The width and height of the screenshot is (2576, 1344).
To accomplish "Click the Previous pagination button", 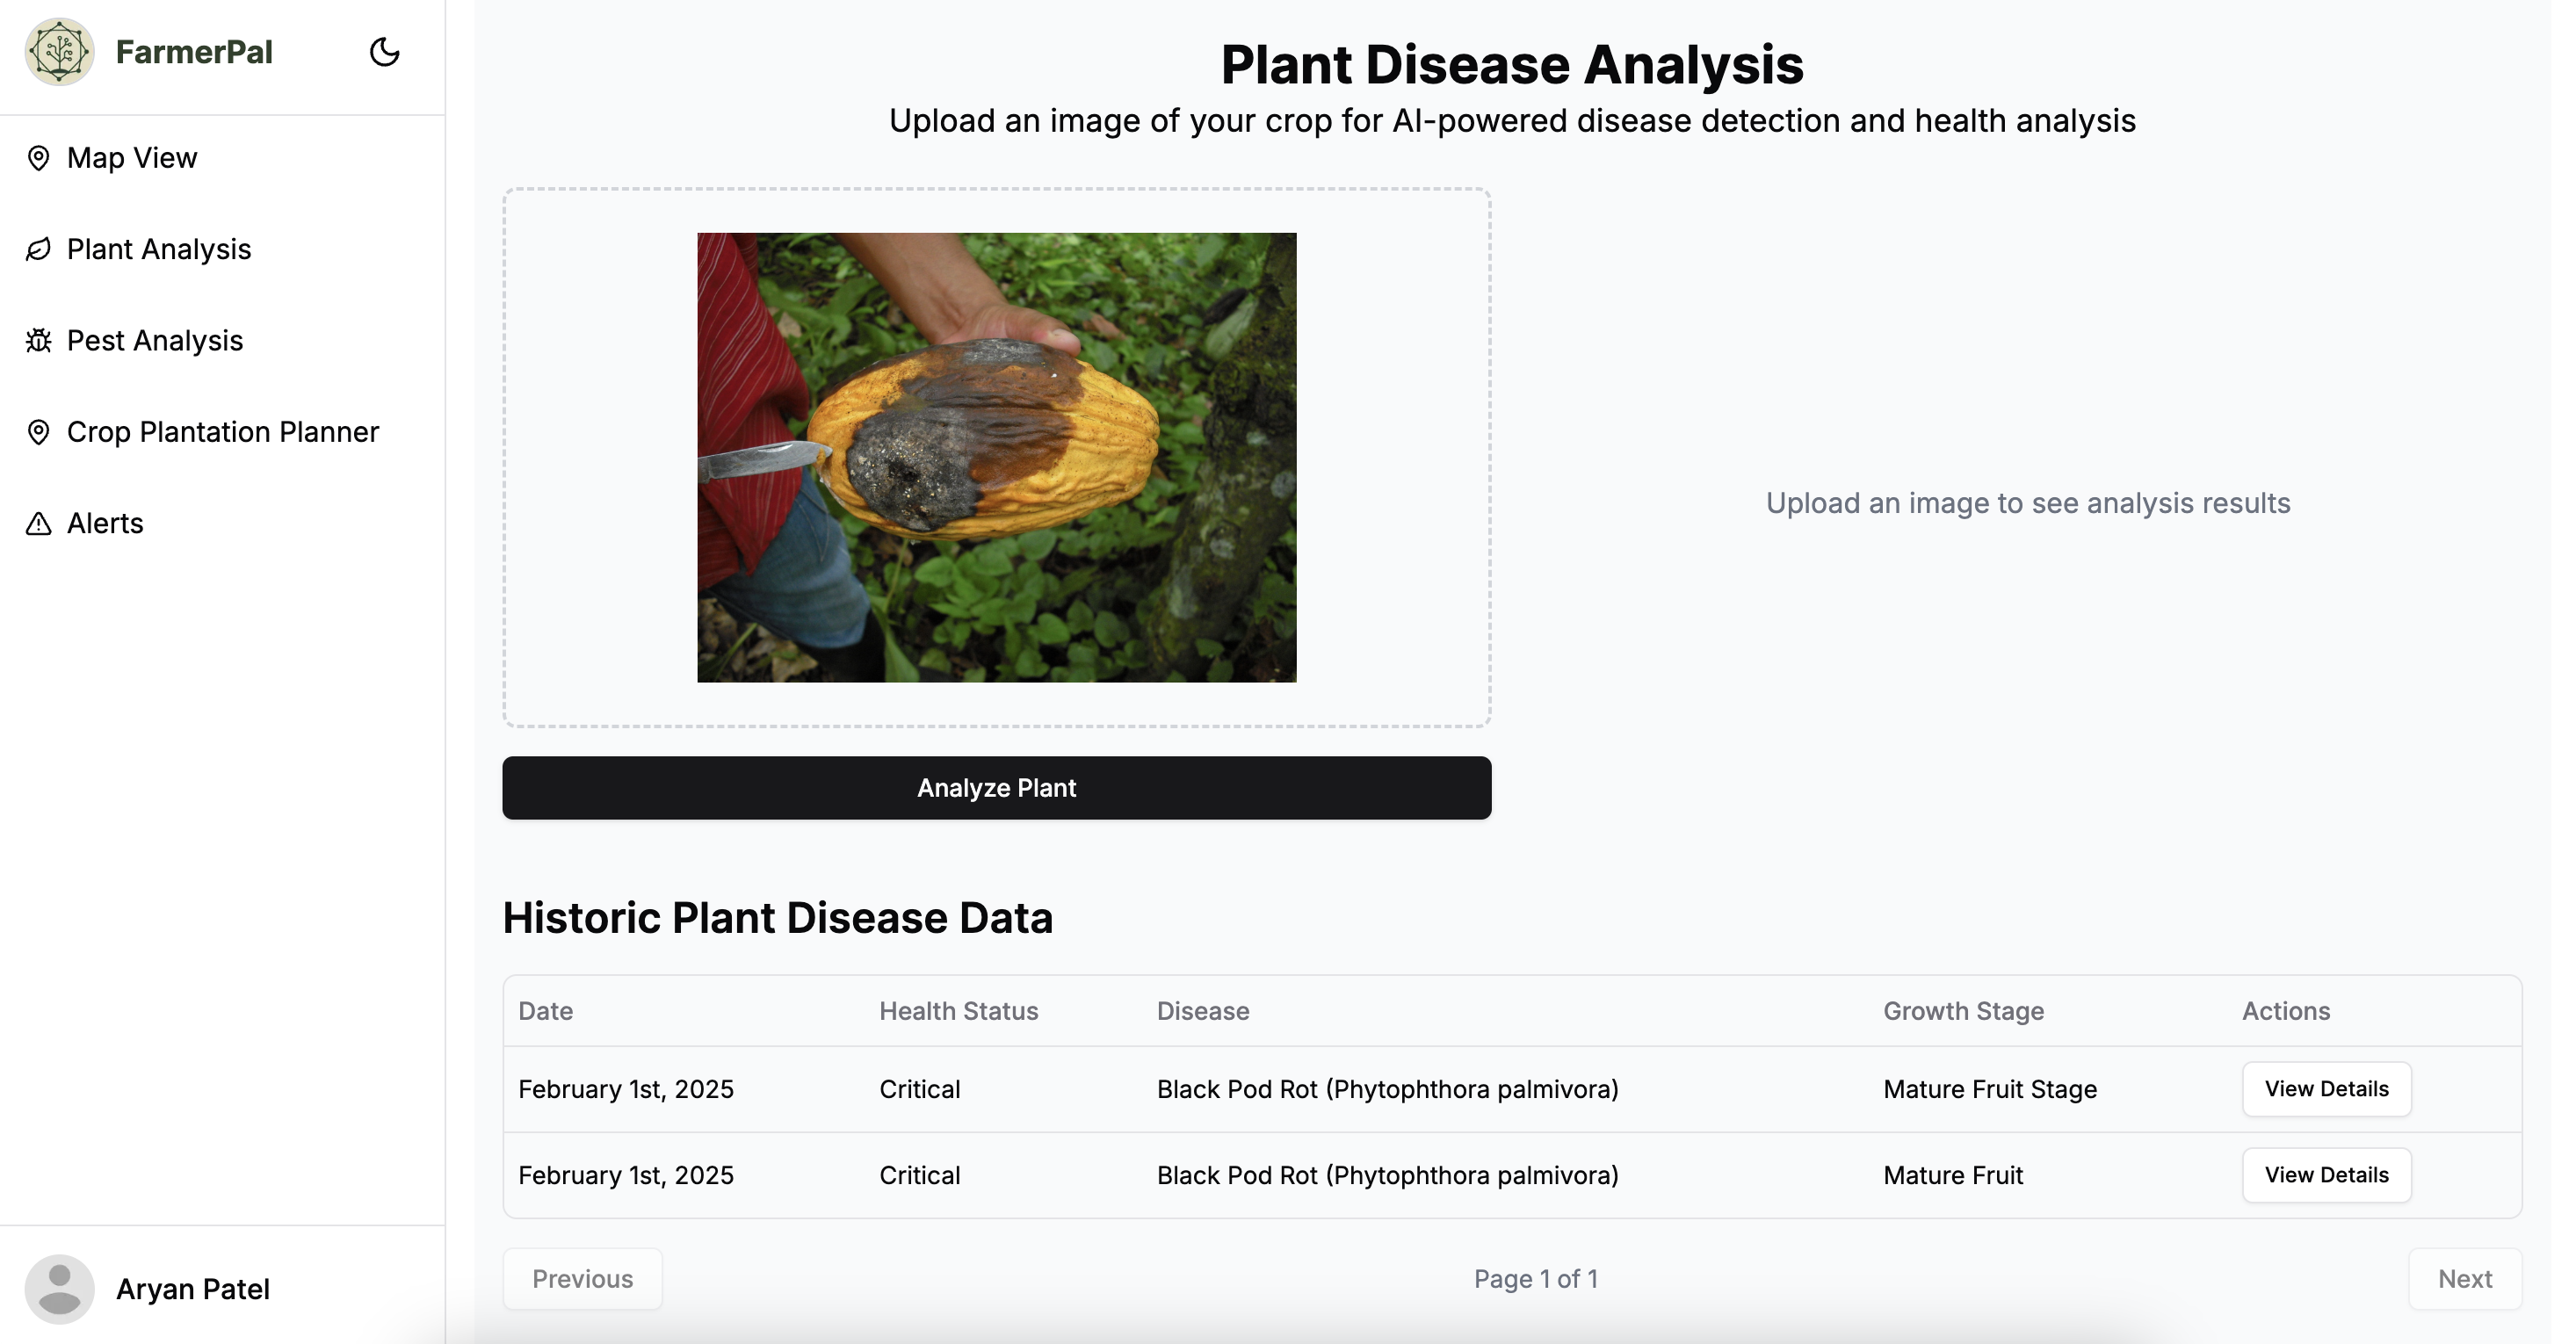I will point(582,1279).
